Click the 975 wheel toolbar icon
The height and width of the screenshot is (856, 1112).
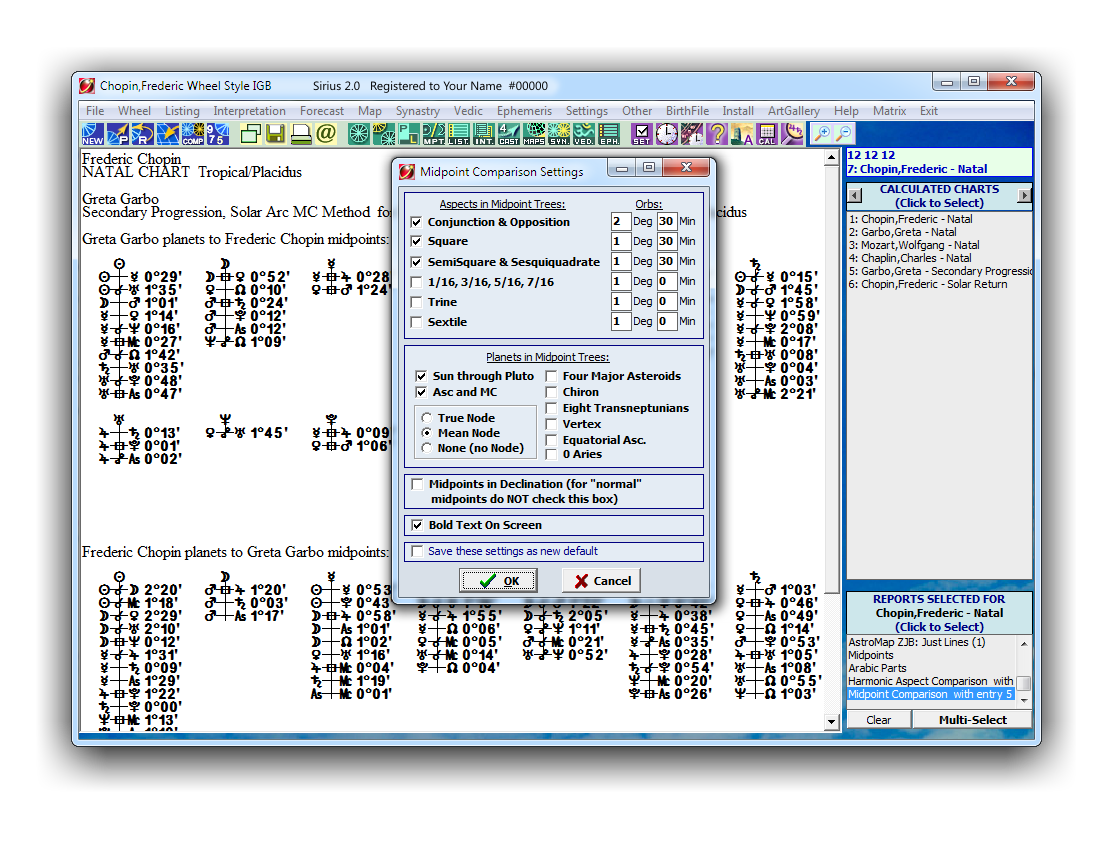point(218,134)
